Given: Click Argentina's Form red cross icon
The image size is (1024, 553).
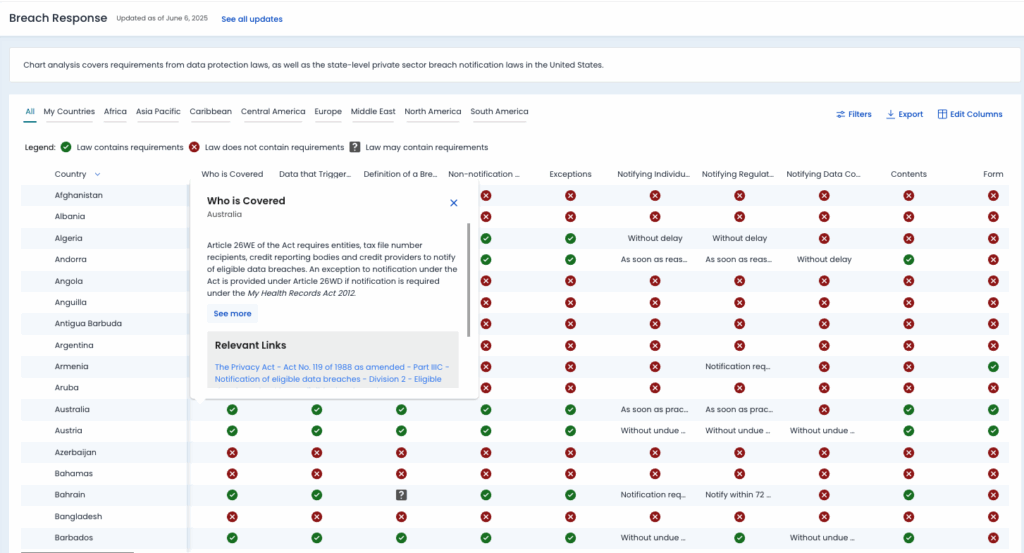Looking at the screenshot, I should coord(993,345).
